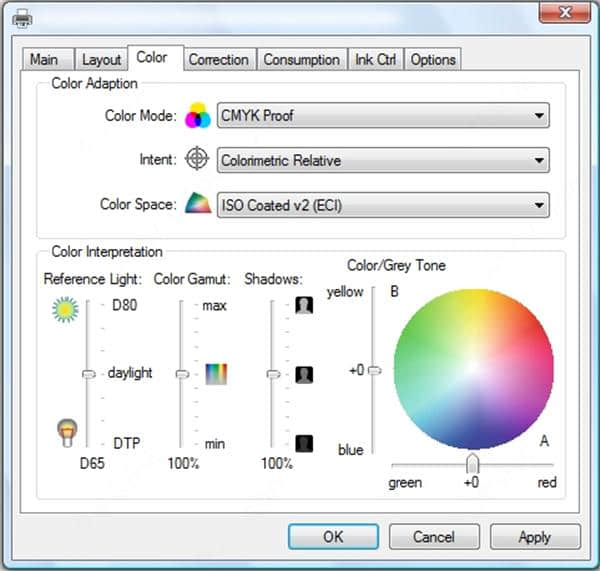Viewport: 600px width, 571px height.
Task: Open the Consumption tab
Action: pyautogui.click(x=302, y=60)
